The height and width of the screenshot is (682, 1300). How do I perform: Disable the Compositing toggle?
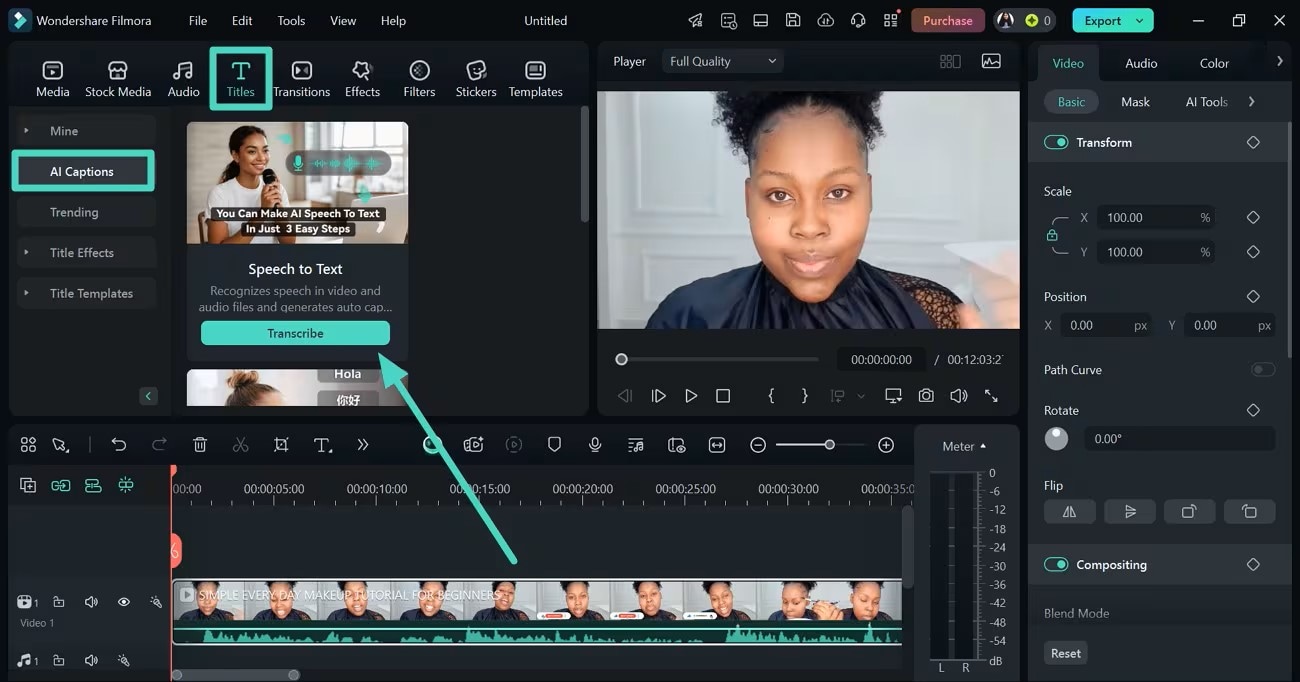(1056, 564)
